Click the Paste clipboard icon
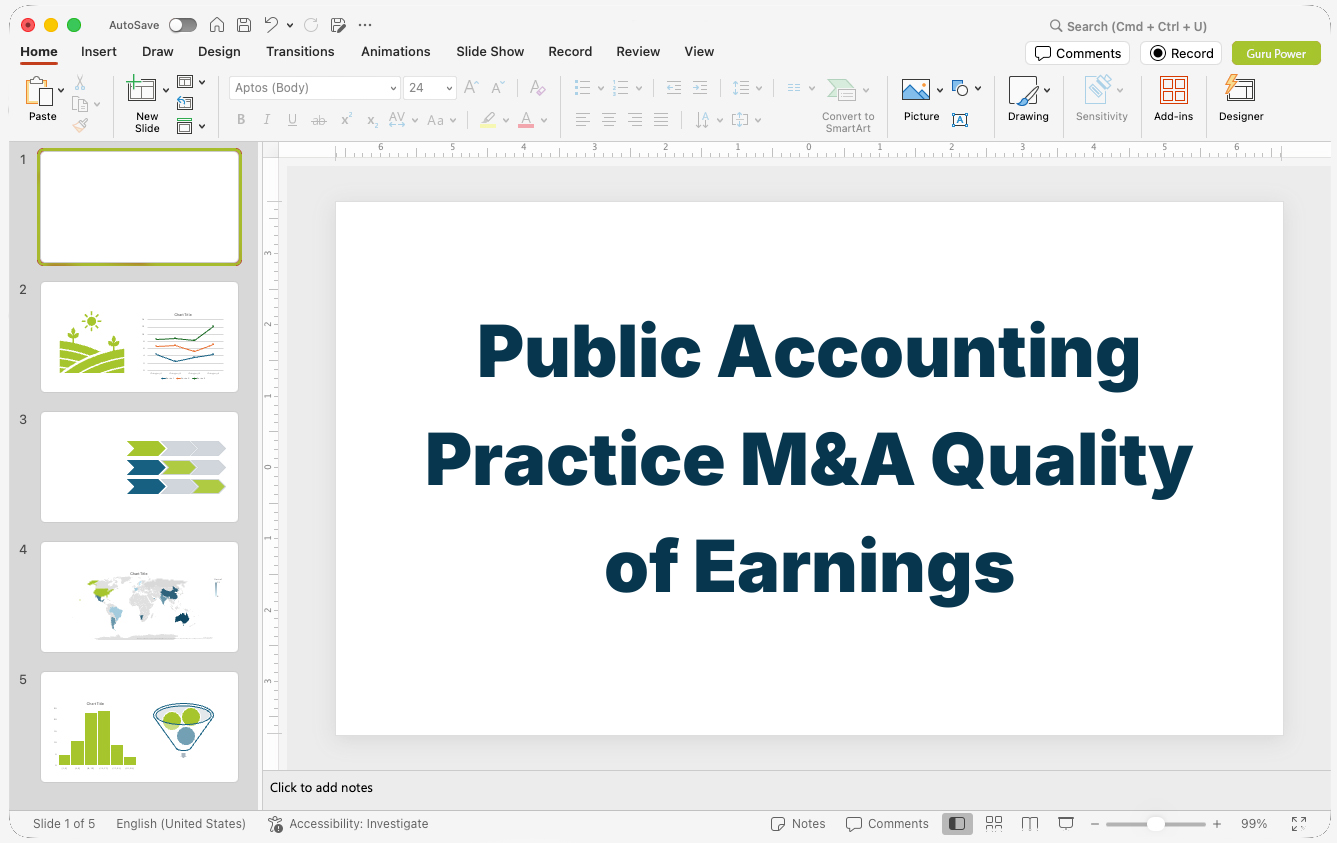The width and height of the screenshot is (1337, 843). 39,91
